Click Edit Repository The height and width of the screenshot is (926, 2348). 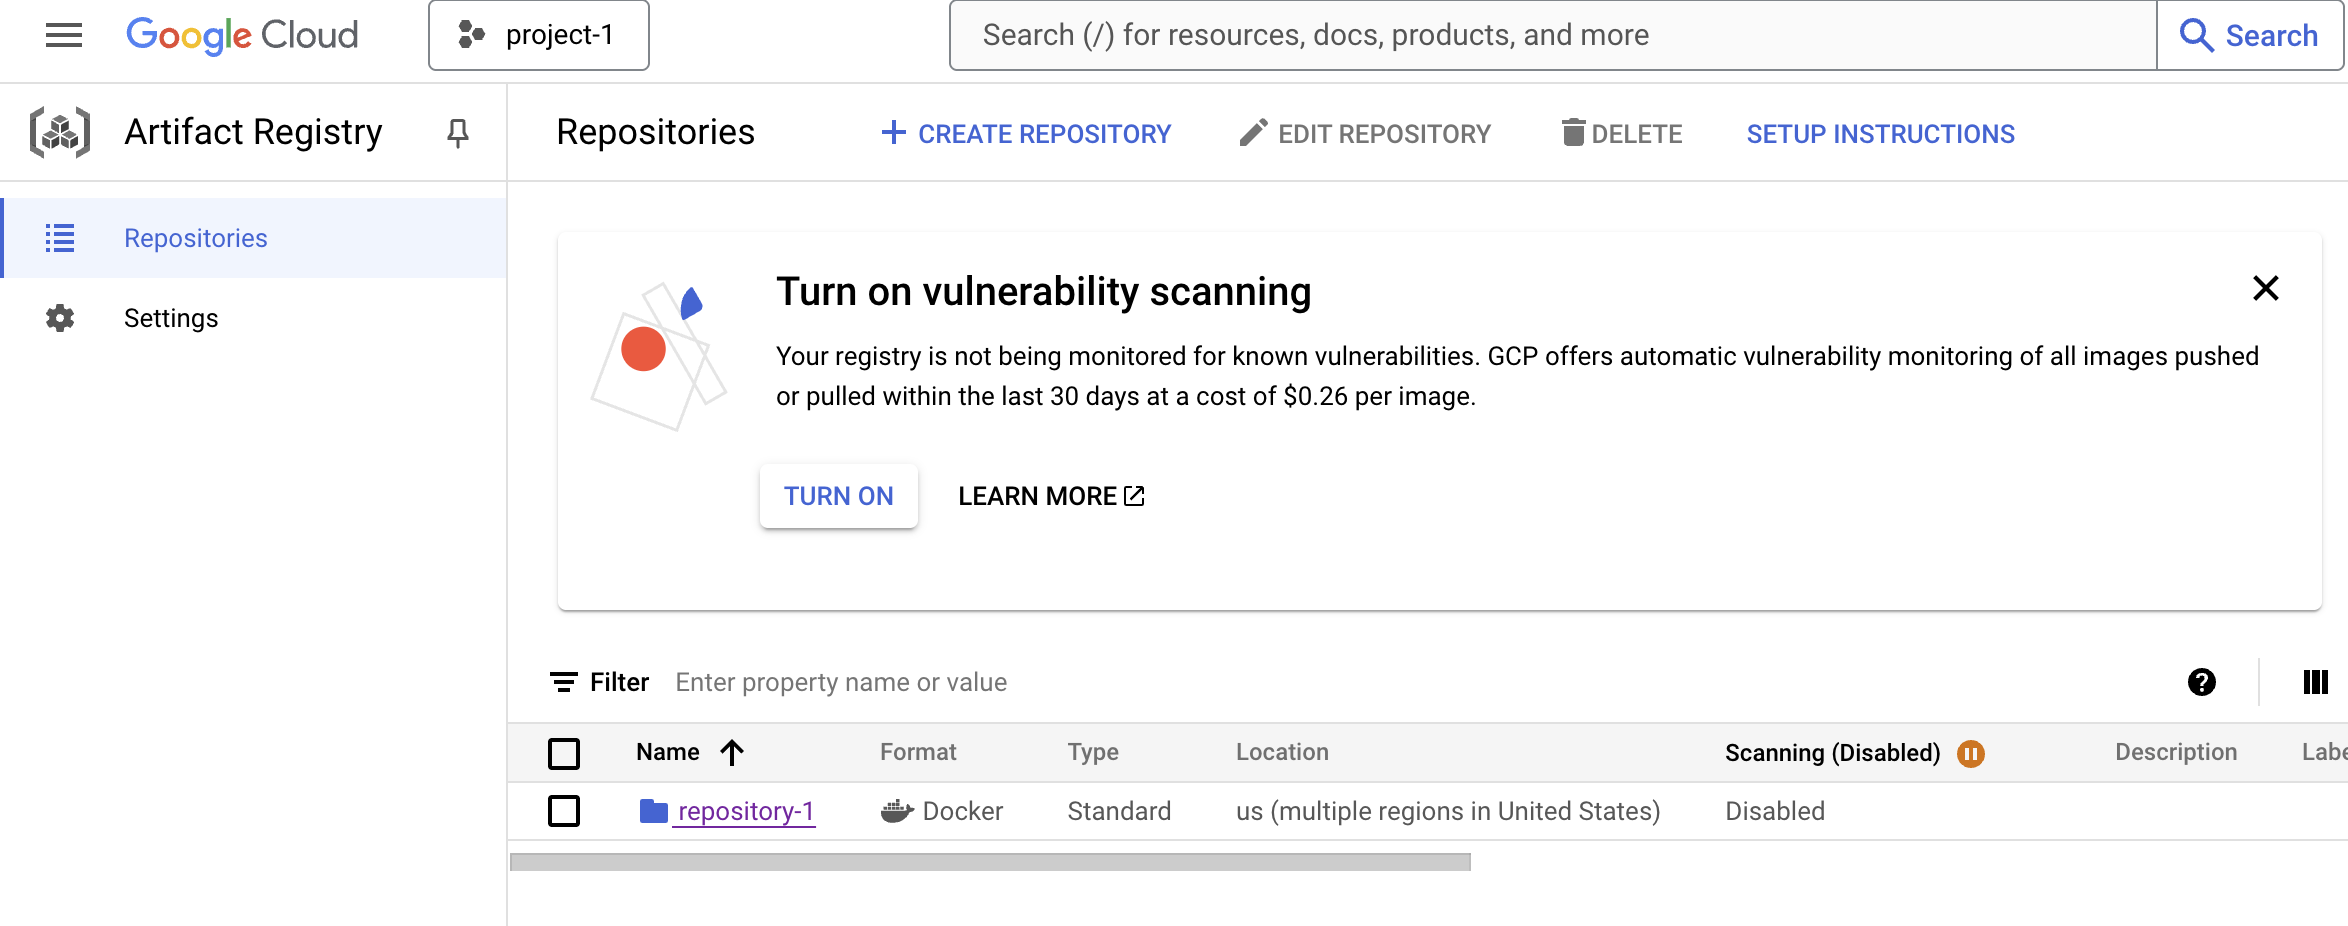(1365, 134)
